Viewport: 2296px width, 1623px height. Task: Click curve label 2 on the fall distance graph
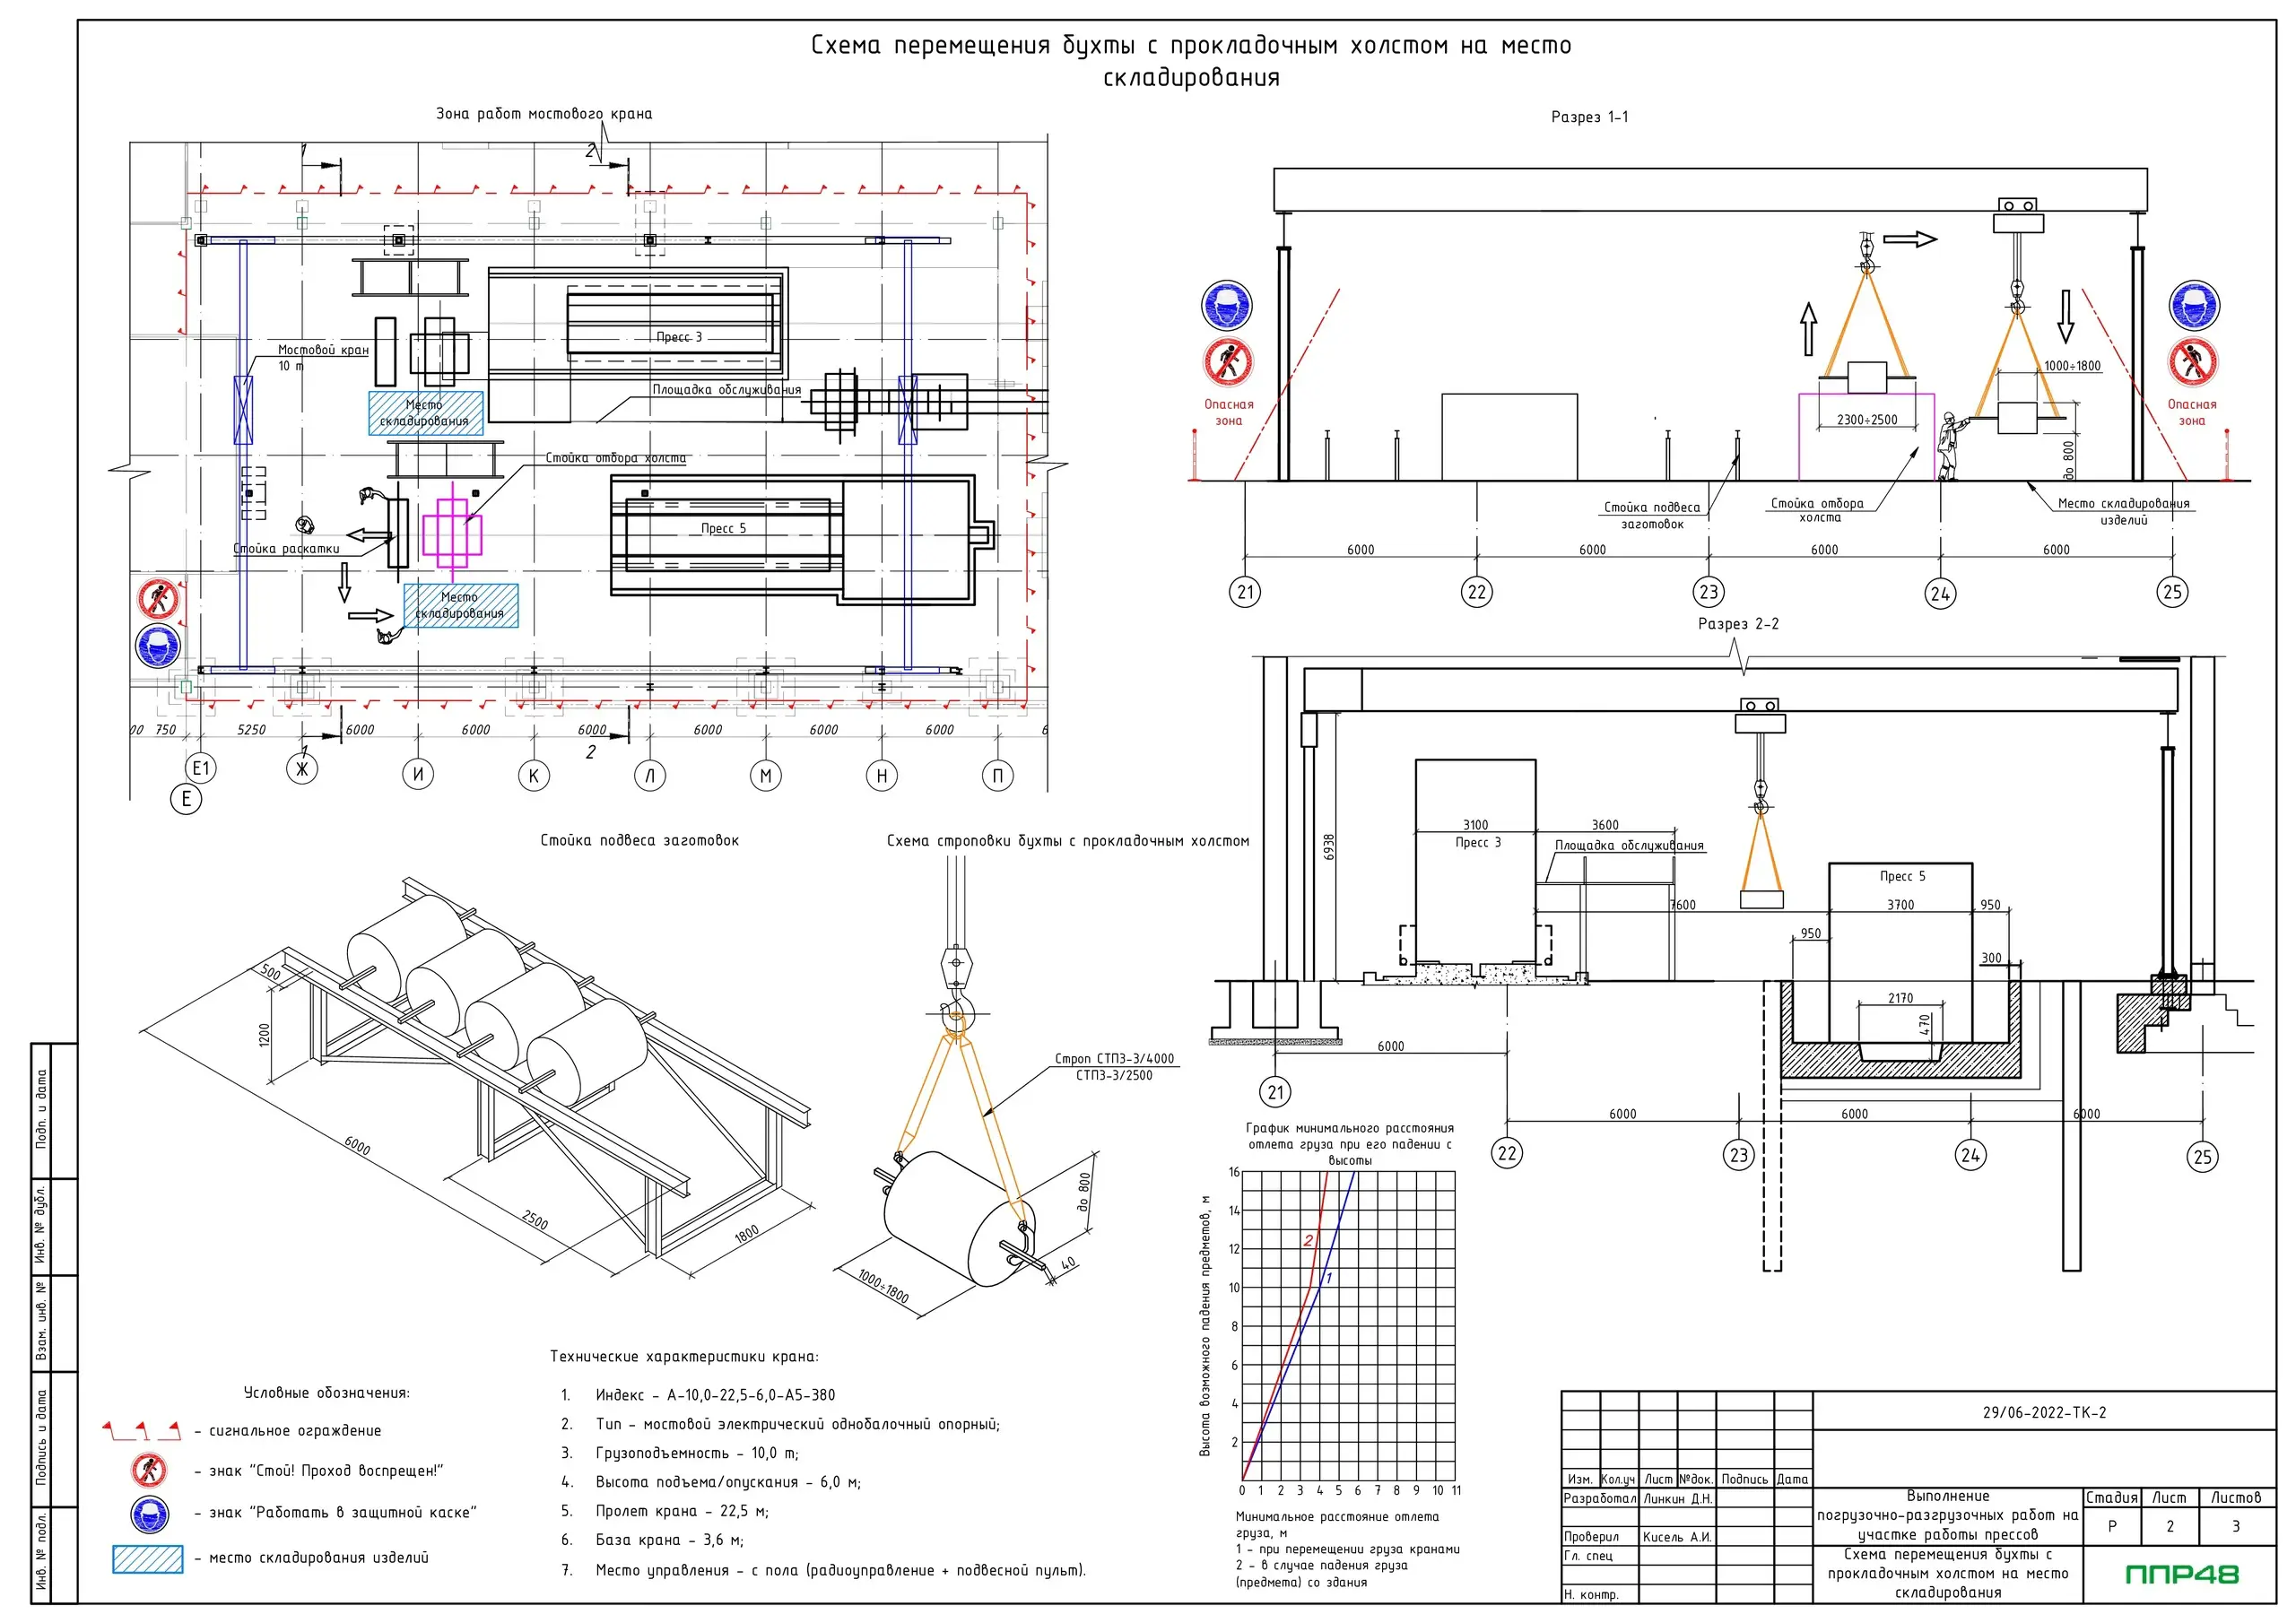[x=1308, y=1240]
